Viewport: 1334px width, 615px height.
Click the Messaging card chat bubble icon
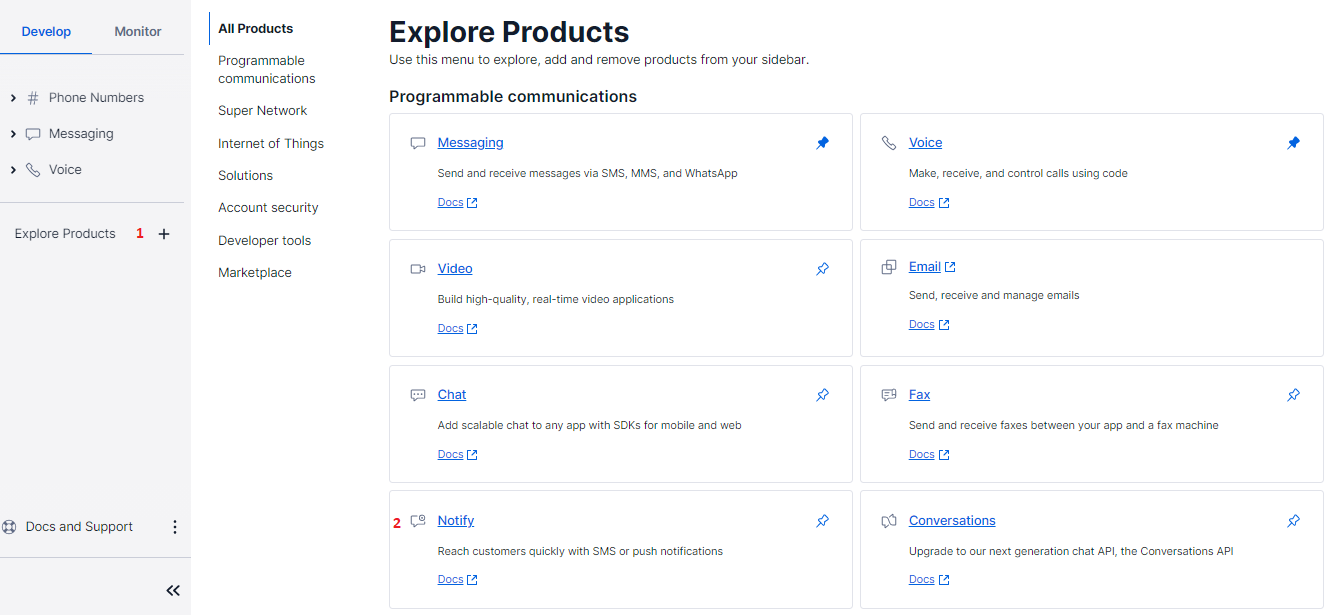pyautogui.click(x=418, y=143)
